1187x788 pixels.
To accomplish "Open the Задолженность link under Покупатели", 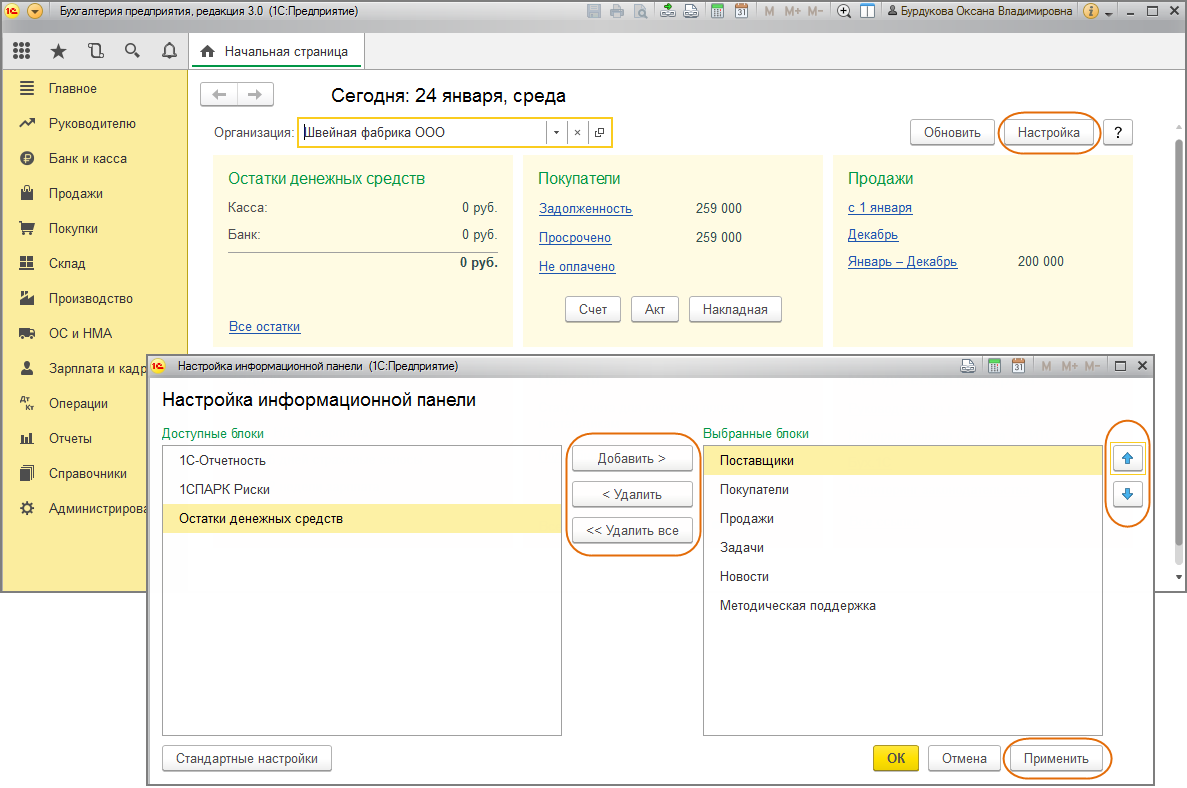I will tap(585, 209).
